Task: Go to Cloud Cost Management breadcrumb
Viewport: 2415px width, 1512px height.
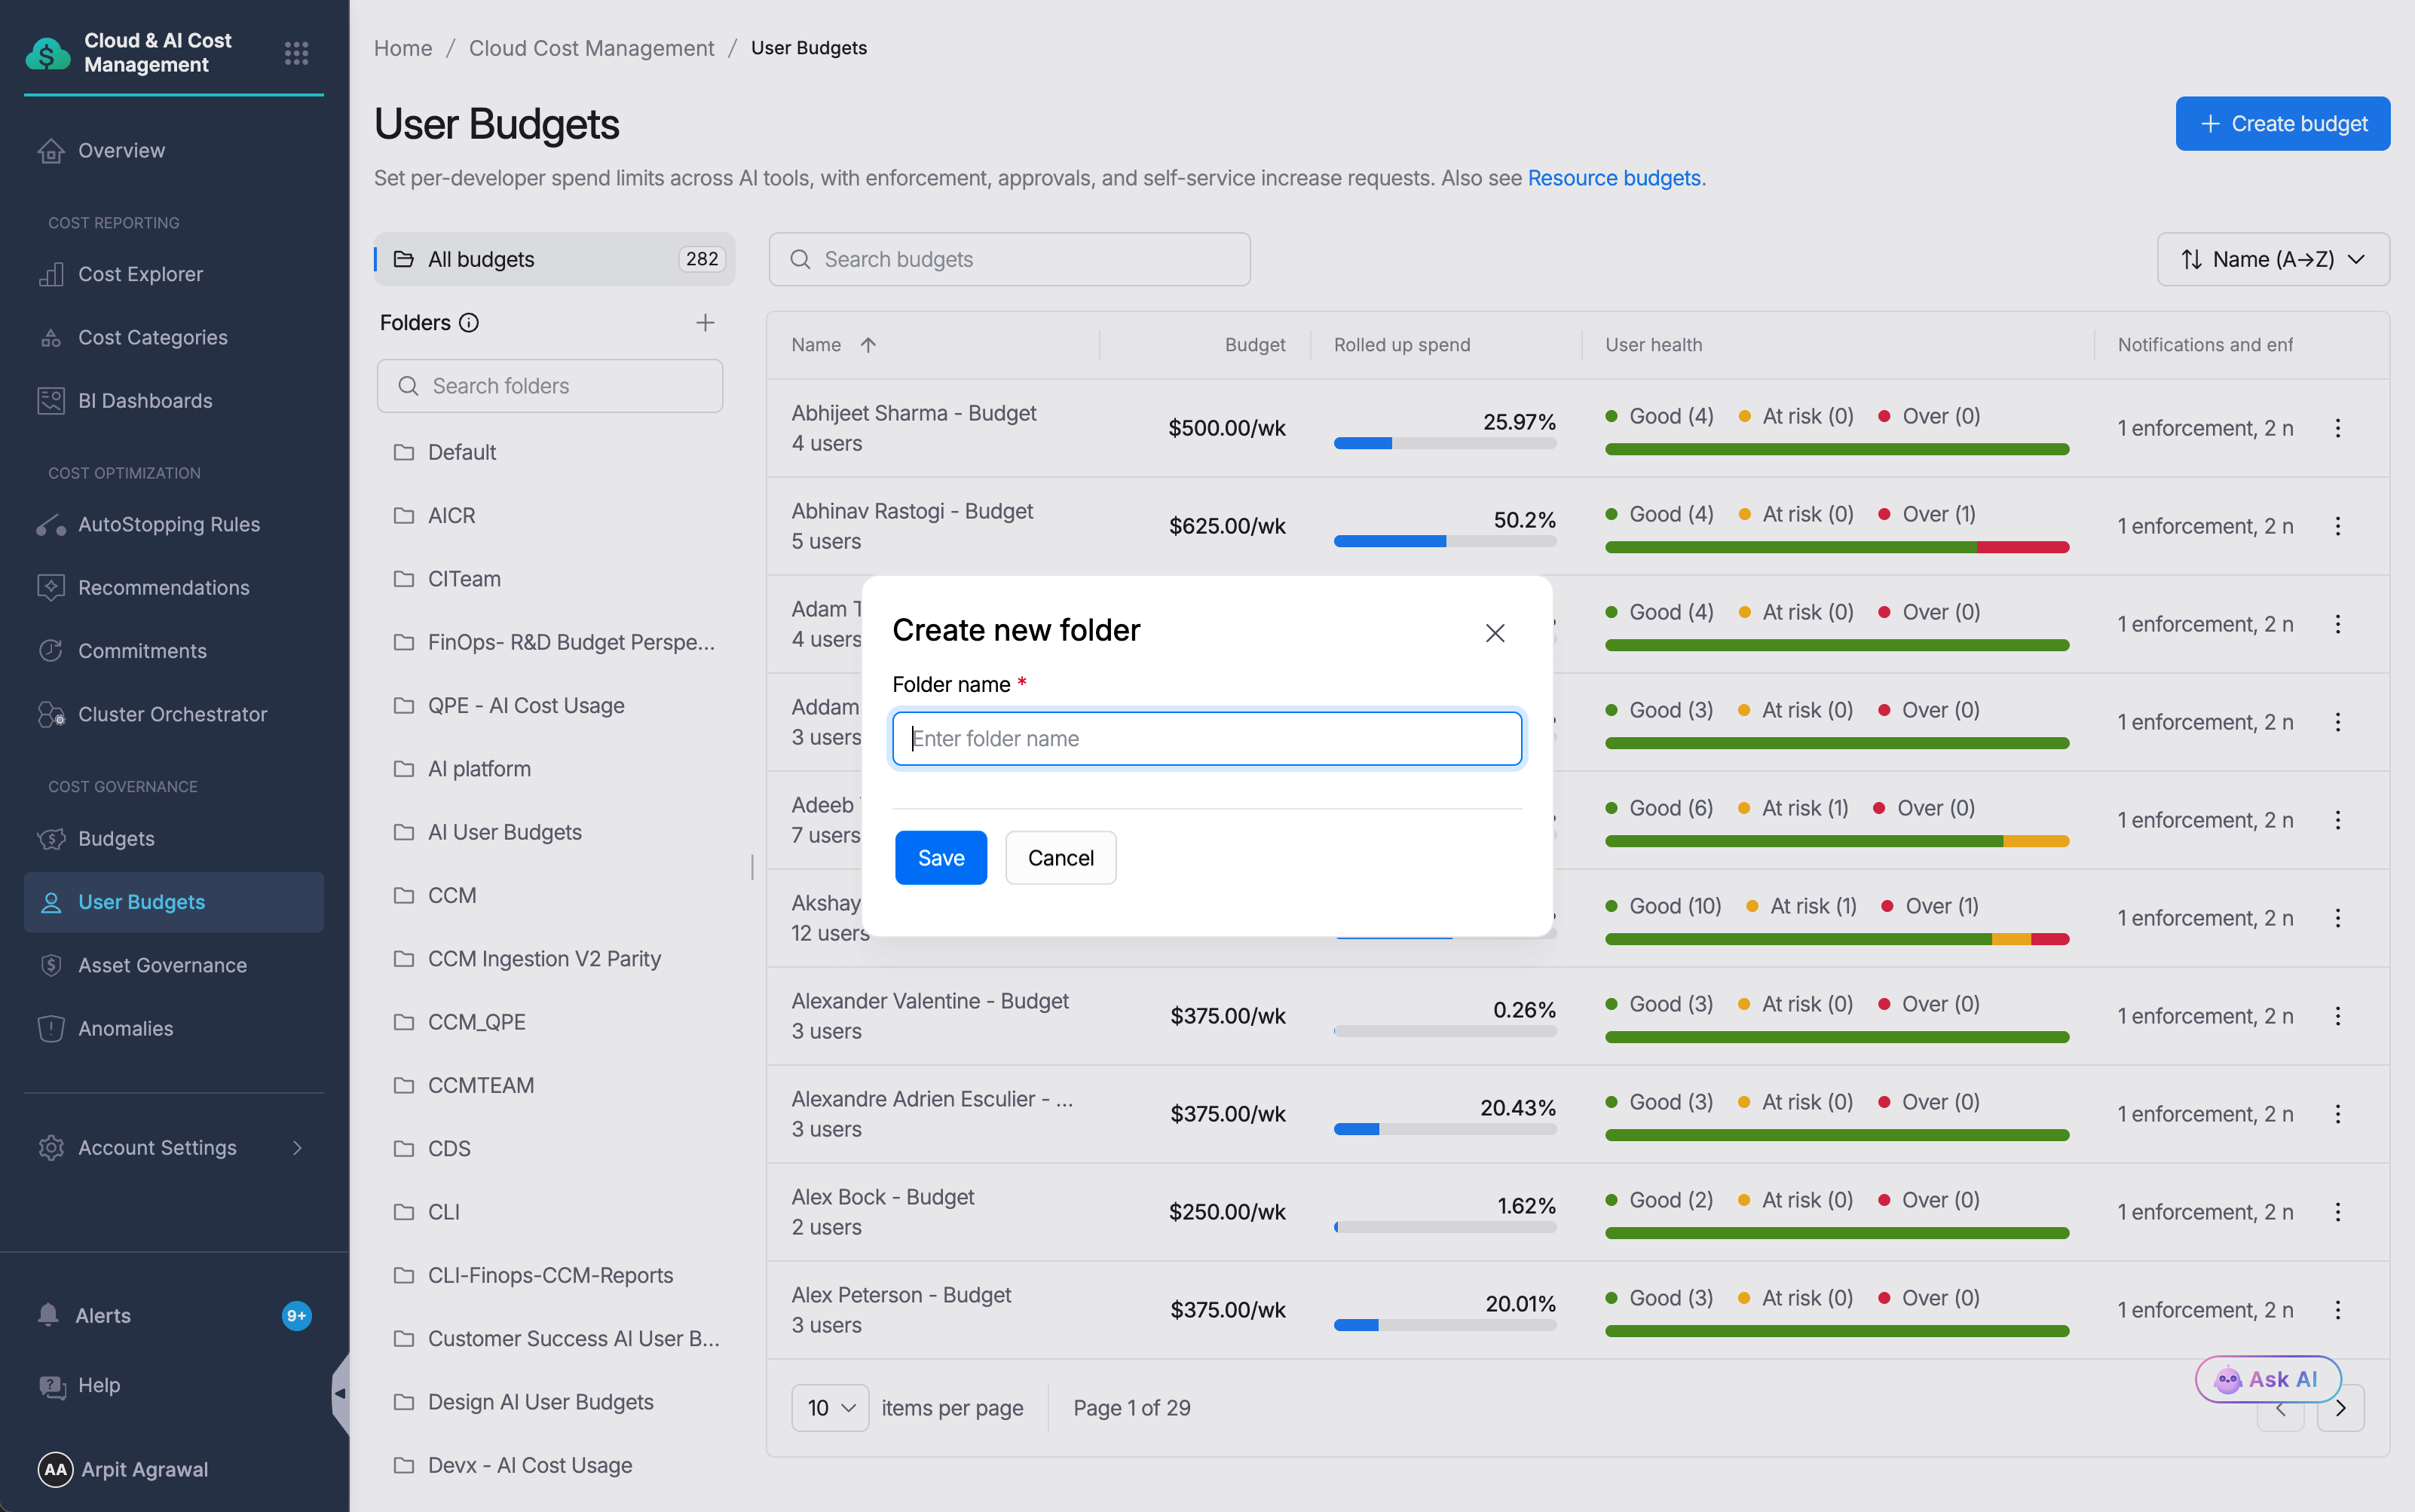Action: [592, 48]
